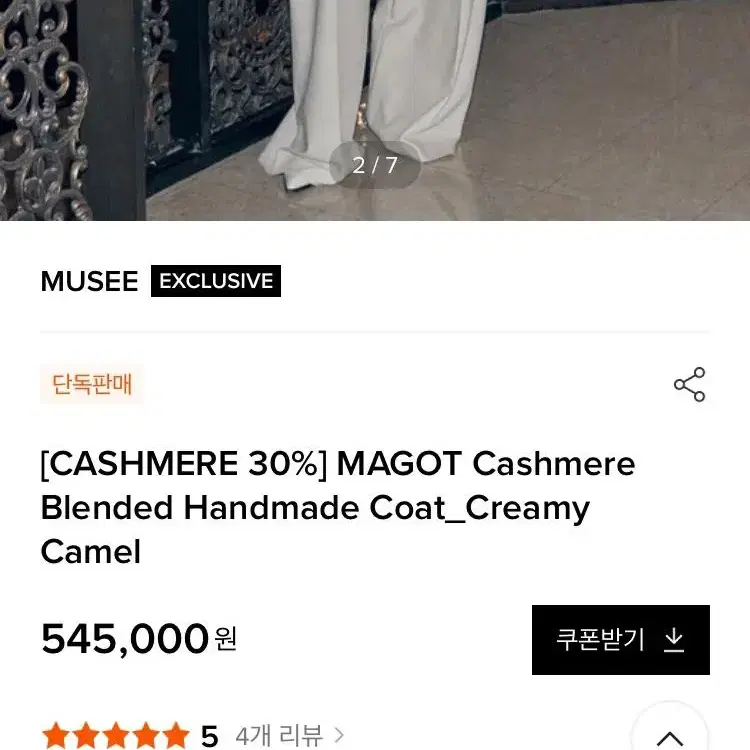This screenshot has width=750, height=750.
Task: Click the 545,000원 price
Action: (x=139, y=639)
